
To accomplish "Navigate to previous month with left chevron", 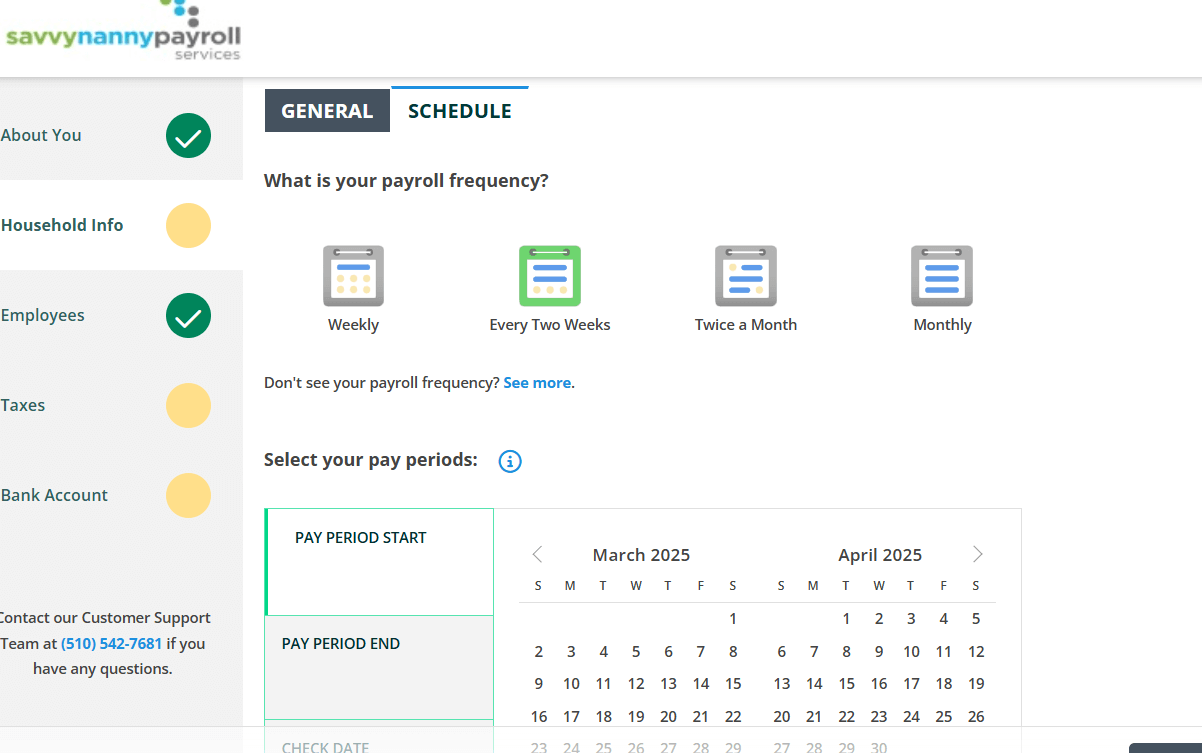I will pyautogui.click(x=537, y=554).
